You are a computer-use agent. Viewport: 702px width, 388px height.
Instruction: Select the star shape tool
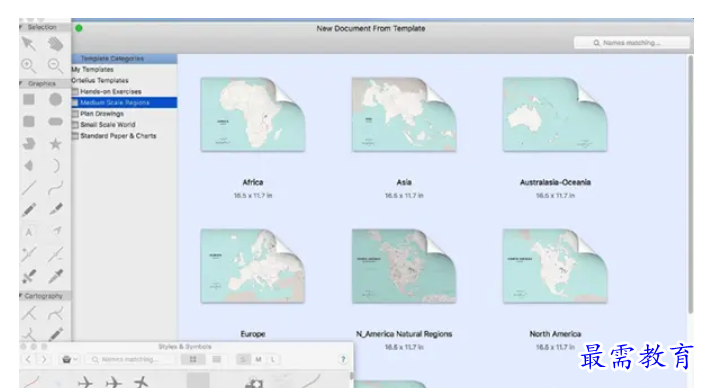click(56, 144)
